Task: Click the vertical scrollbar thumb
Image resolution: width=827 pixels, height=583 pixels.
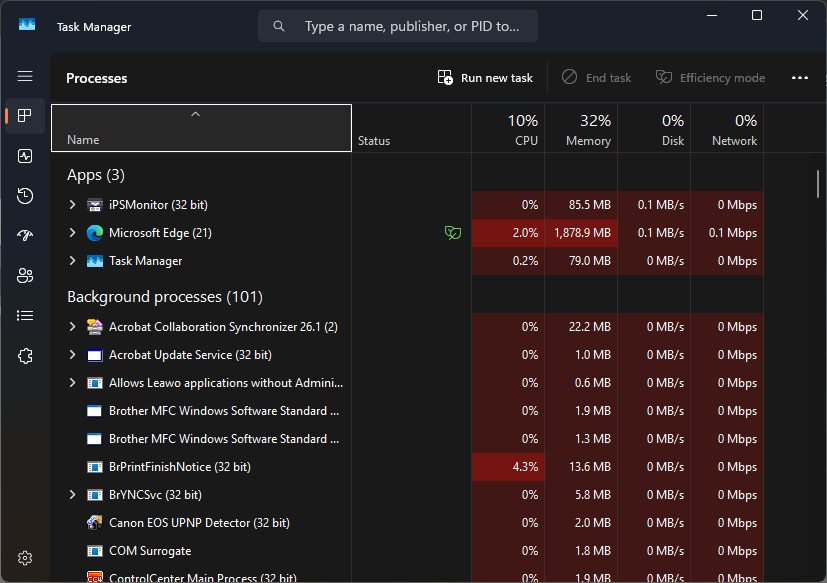Action: click(818, 184)
